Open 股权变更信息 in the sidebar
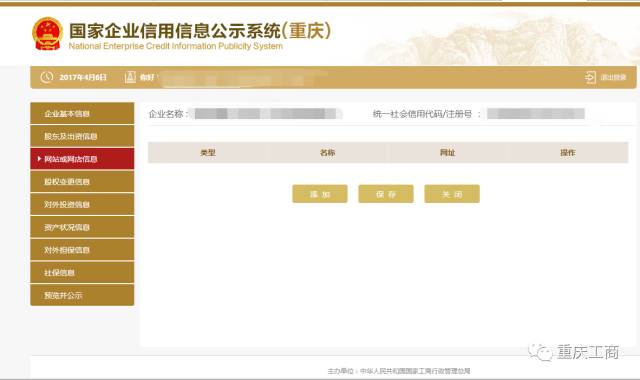The image size is (640, 380). [82, 182]
